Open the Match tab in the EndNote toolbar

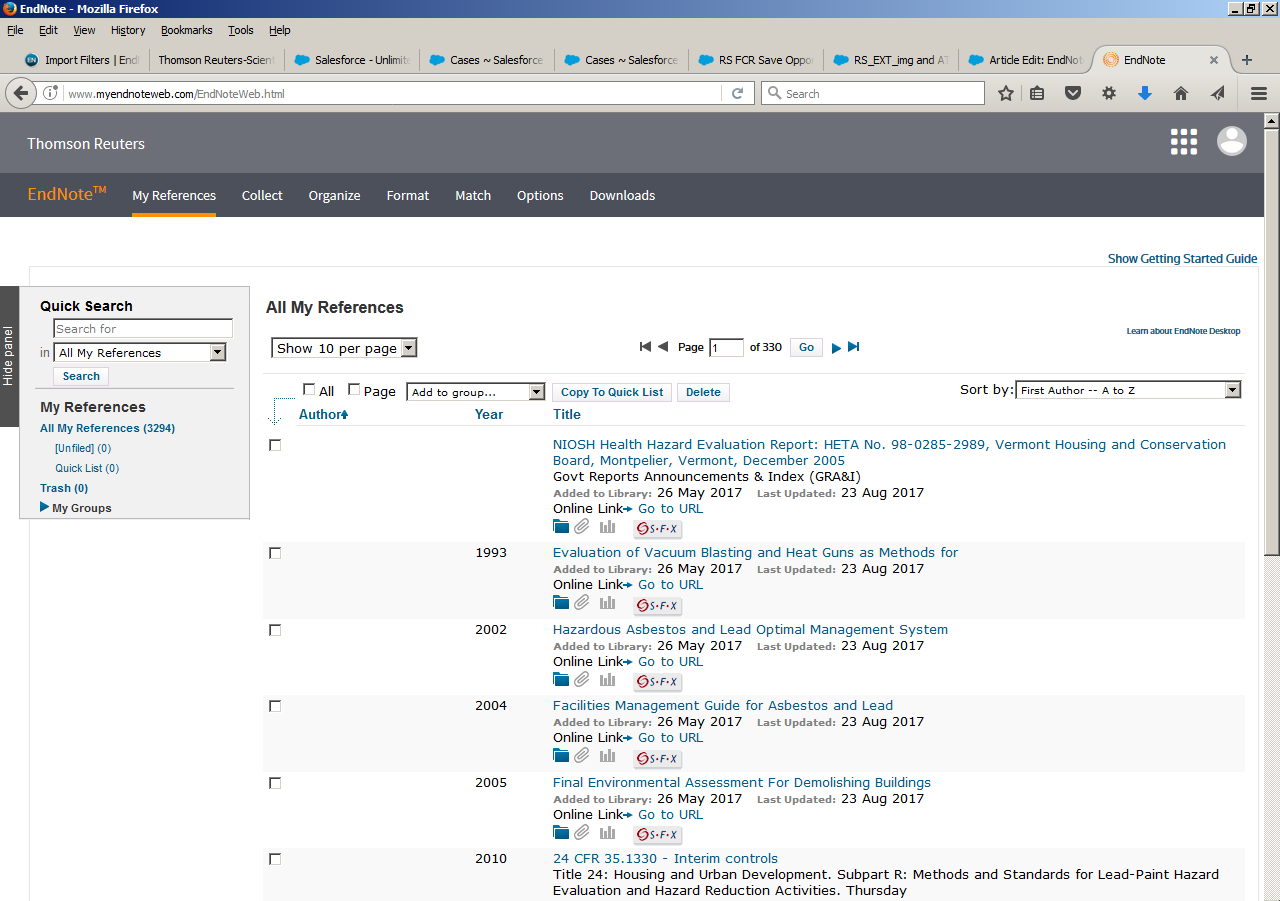472,195
